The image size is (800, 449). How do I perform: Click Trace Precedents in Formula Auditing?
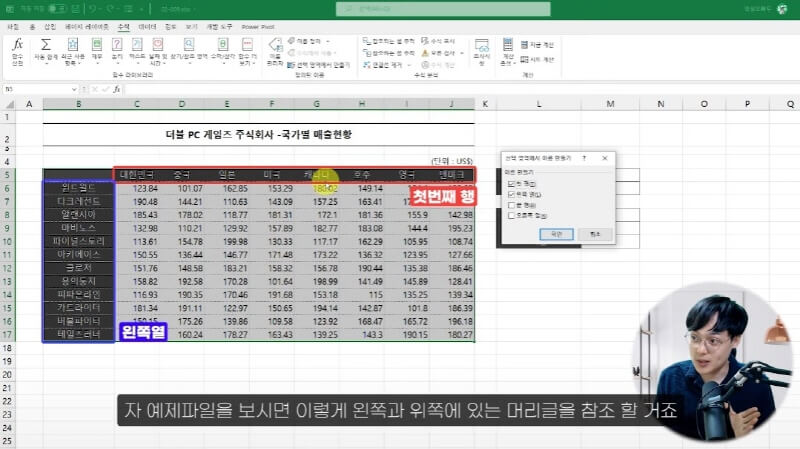[x=388, y=41]
